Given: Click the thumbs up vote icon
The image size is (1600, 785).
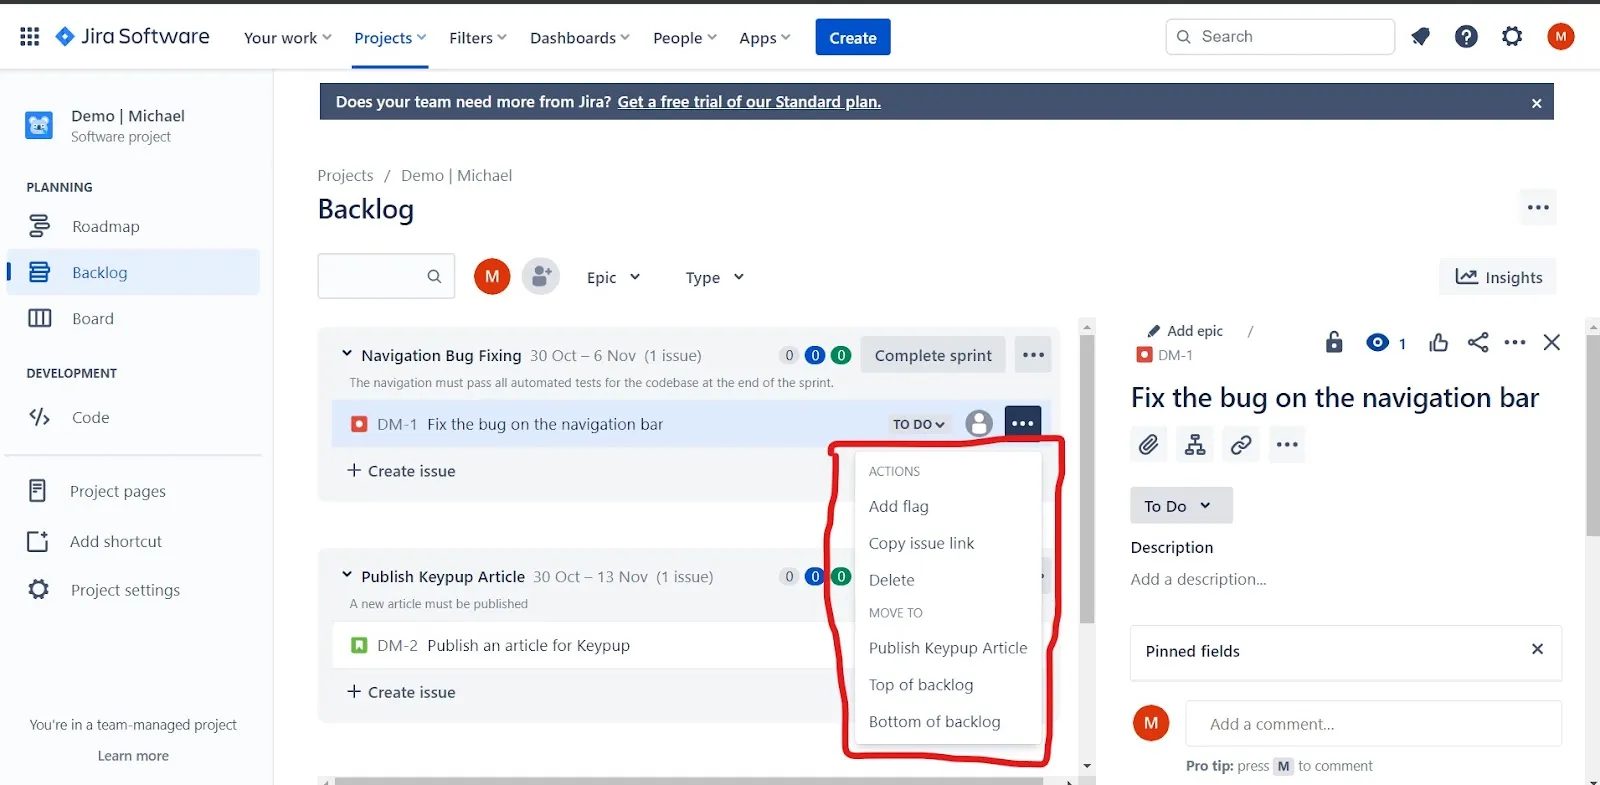Looking at the screenshot, I should [x=1438, y=343].
